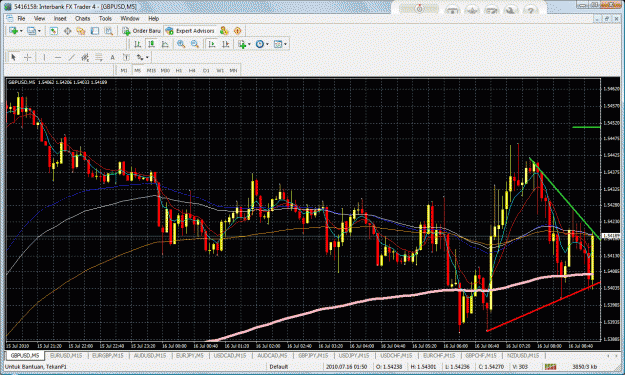Expand the Profiles dropdown arrow
The image size is (625, 375).
[39, 31]
